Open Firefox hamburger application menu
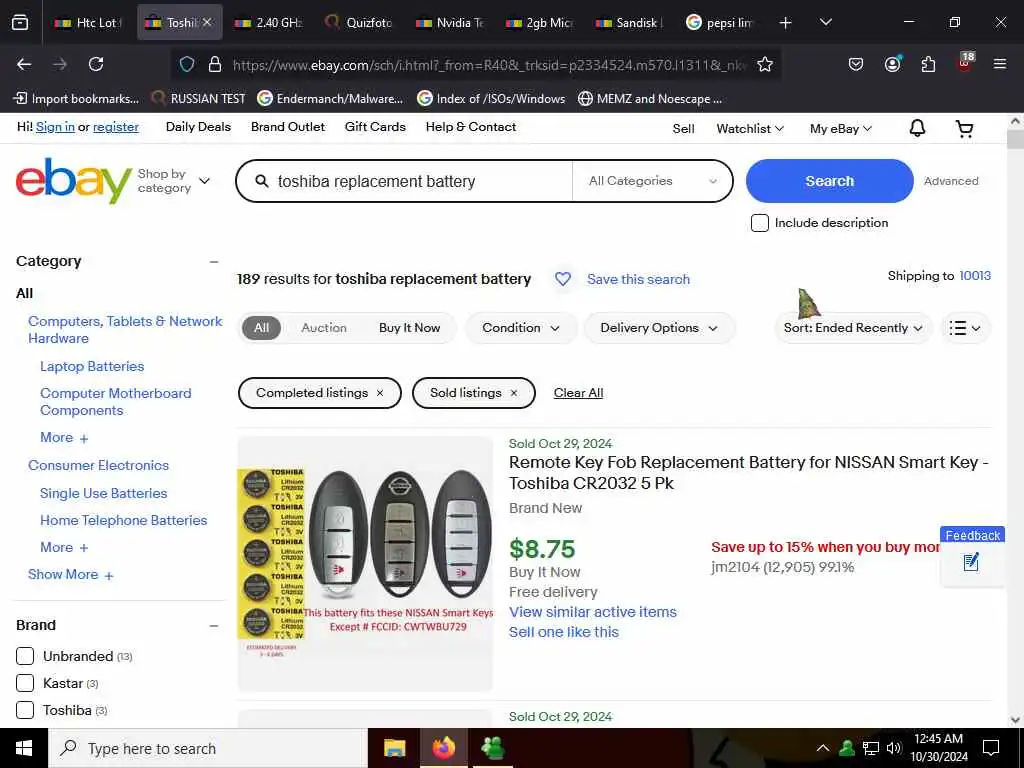 pyautogui.click(x=999, y=64)
